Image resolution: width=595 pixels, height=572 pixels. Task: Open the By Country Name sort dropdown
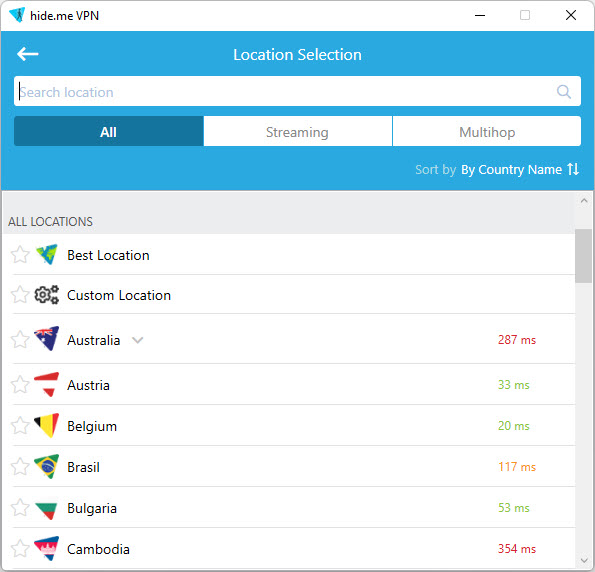(x=511, y=170)
